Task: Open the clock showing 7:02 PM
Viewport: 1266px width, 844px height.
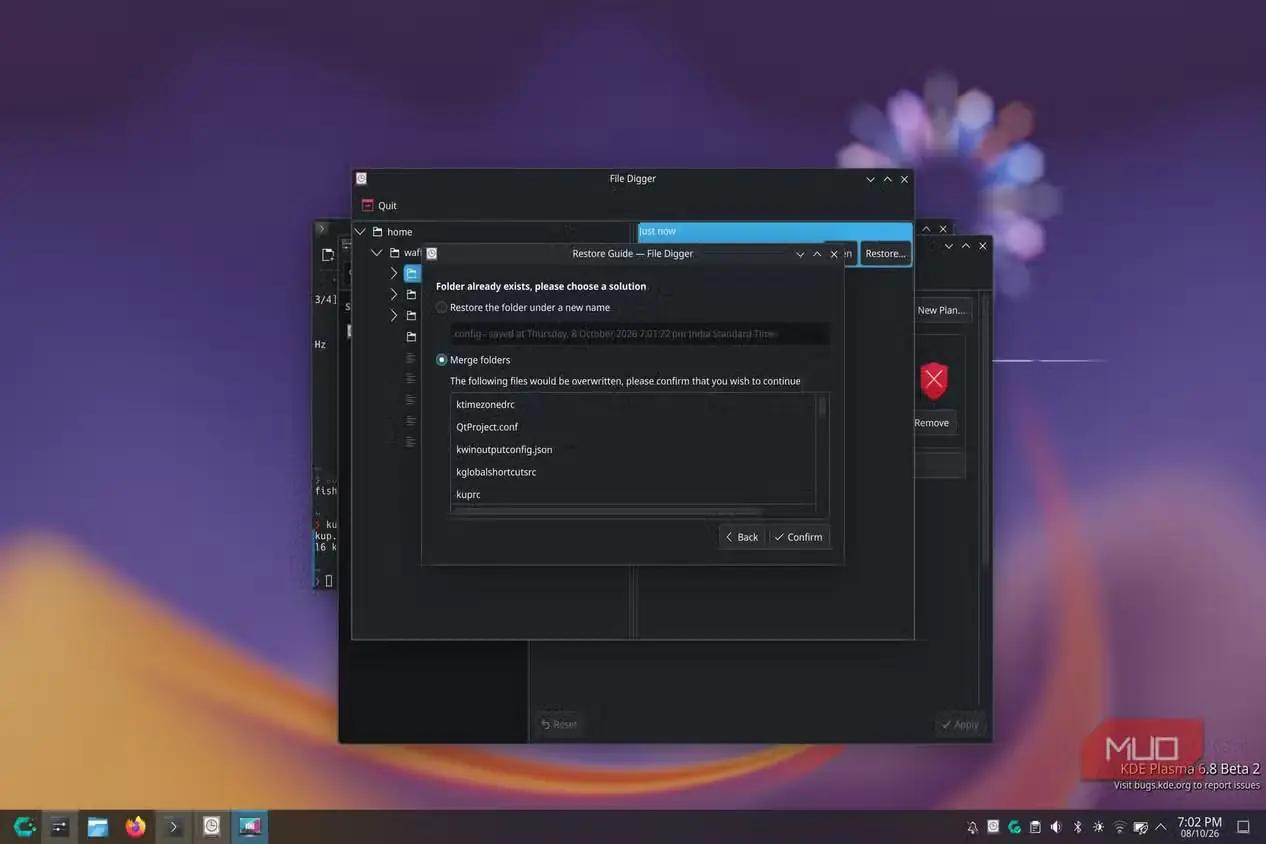Action: pyautogui.click(x=1199, y=827)
